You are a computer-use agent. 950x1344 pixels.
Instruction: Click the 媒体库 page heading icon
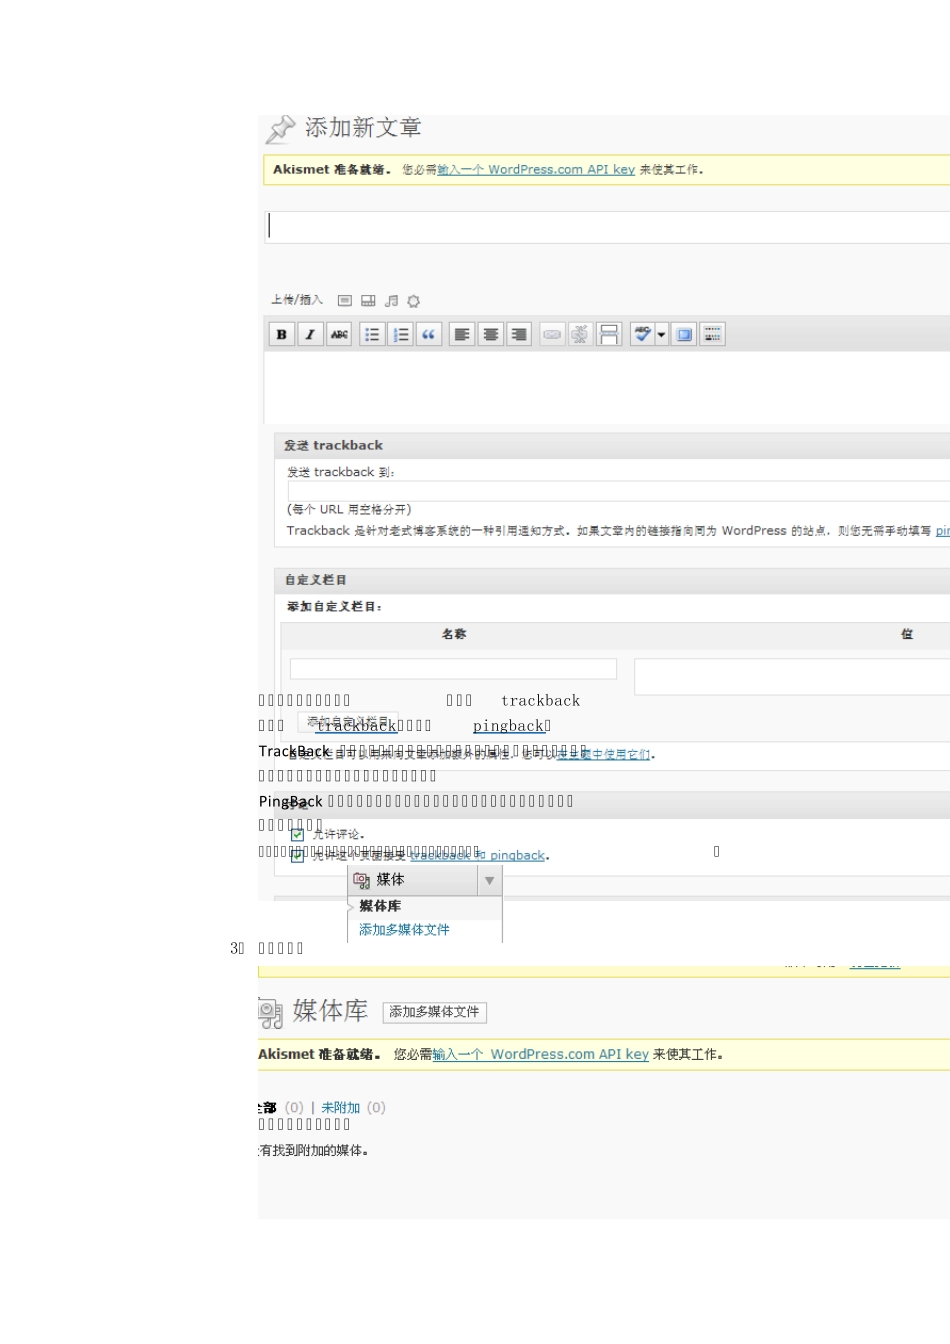point(270,1013)
